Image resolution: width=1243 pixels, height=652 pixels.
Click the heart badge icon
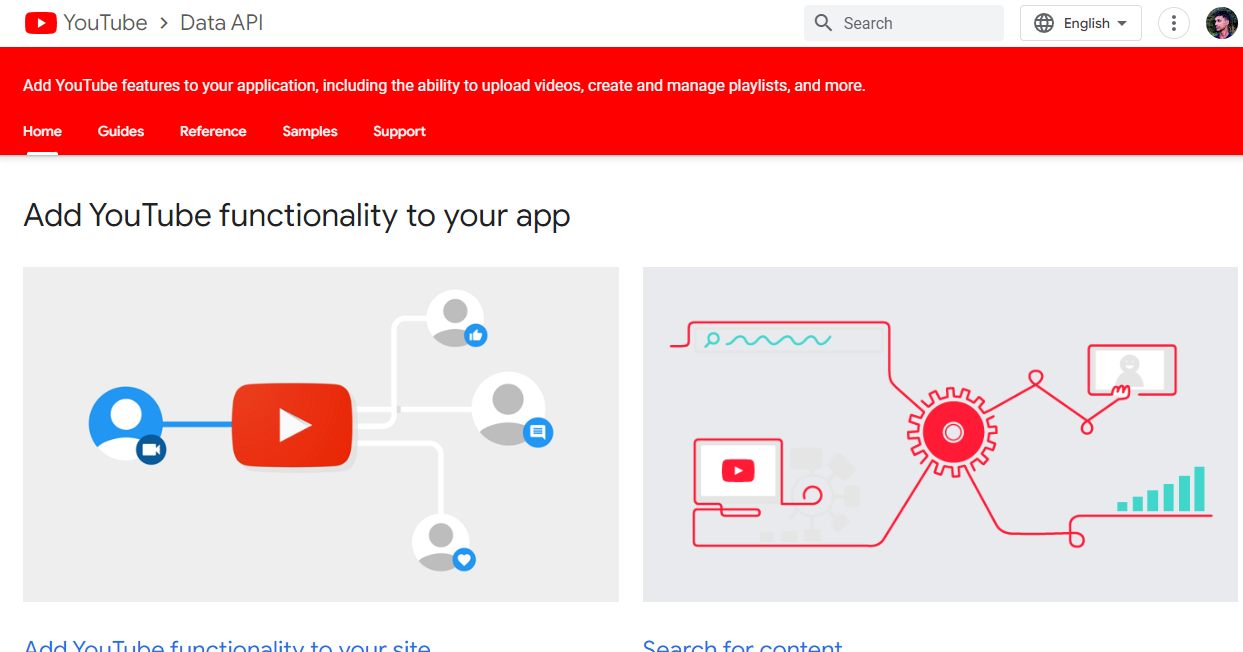click(x=463, y=559)
